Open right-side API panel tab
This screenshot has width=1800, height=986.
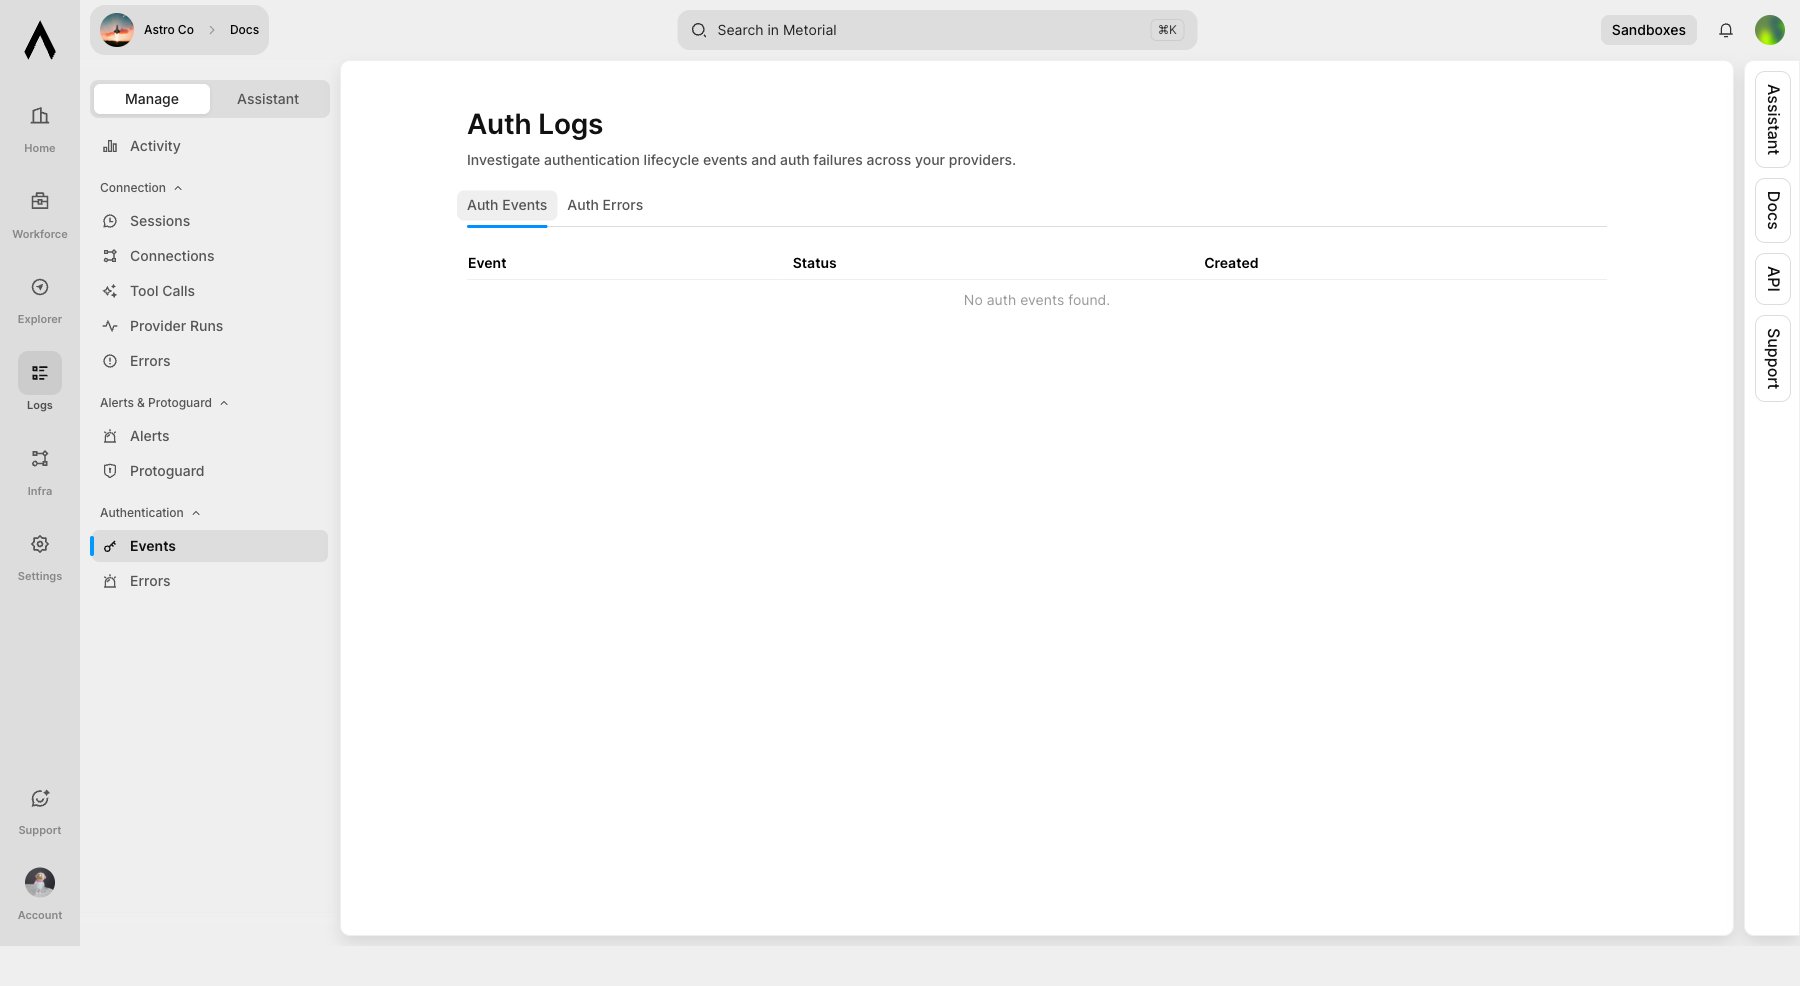point(1773,279)
